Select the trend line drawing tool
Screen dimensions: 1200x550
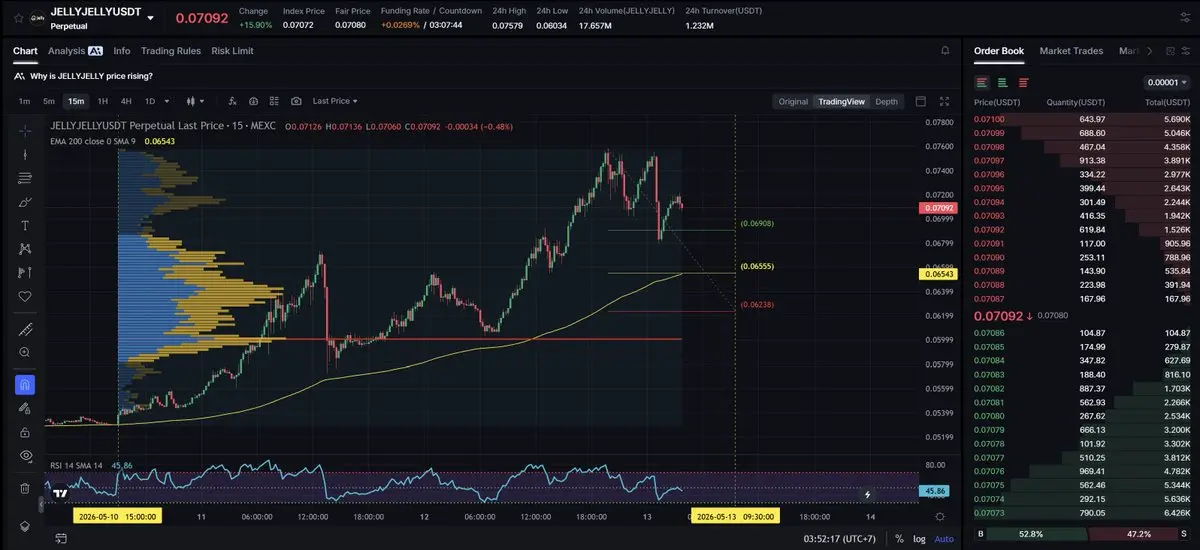25,154
